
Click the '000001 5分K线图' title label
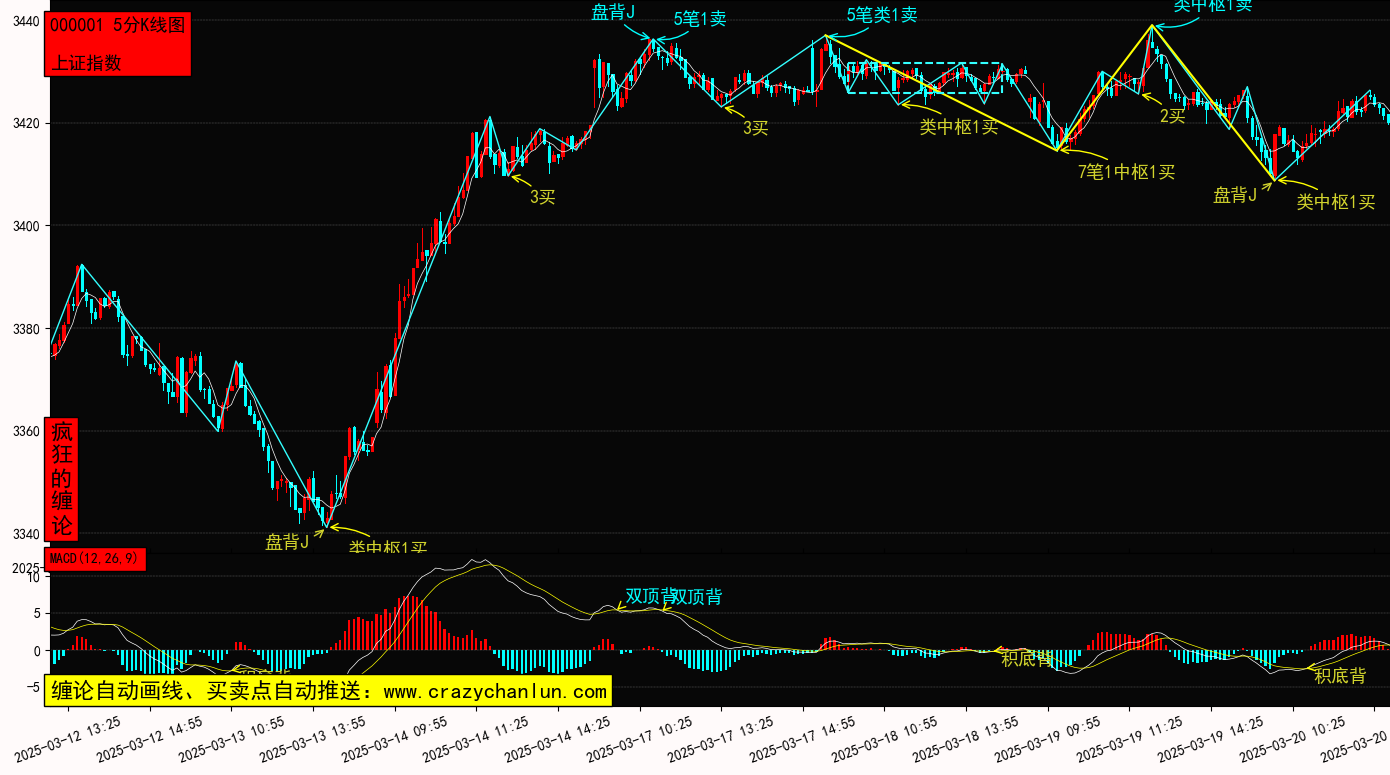point(117,26)
